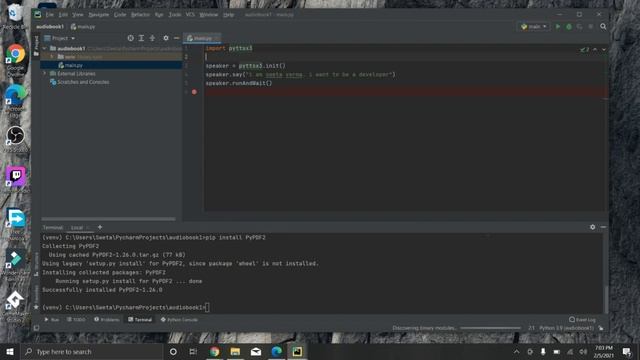Collapse the audiobook1 root folder
Image resolution: width=640 pixels, height=360 pixels.
click(x=44, y=48)
